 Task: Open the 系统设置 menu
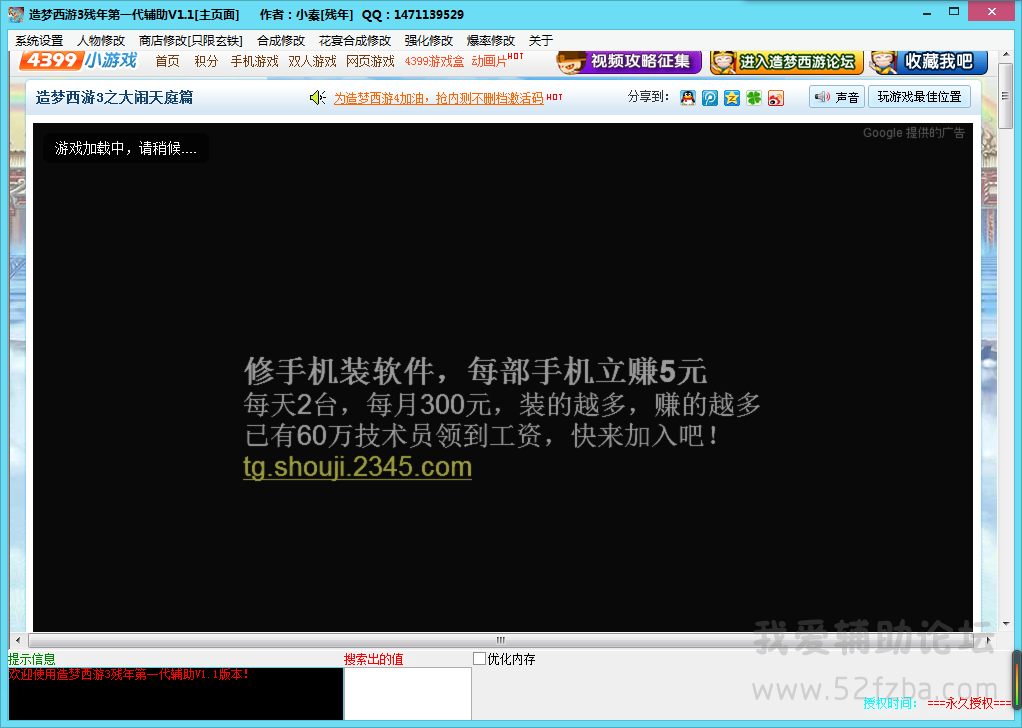click(39, 40)
